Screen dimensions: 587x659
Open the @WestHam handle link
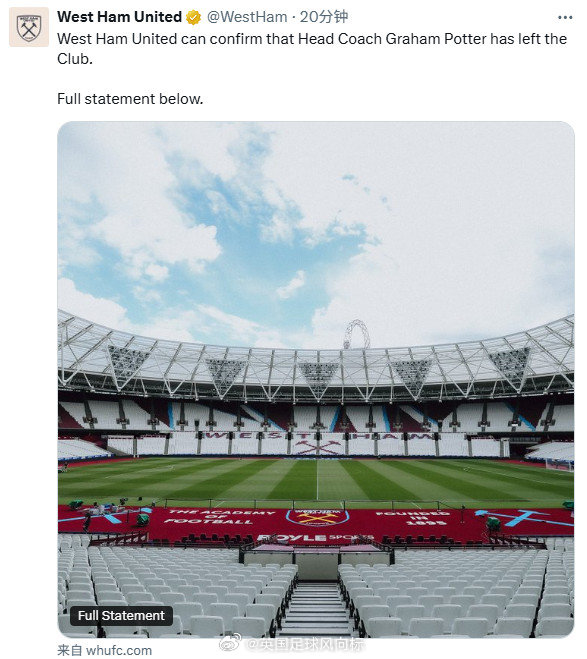pyautogui.click(x=247, y=17)
